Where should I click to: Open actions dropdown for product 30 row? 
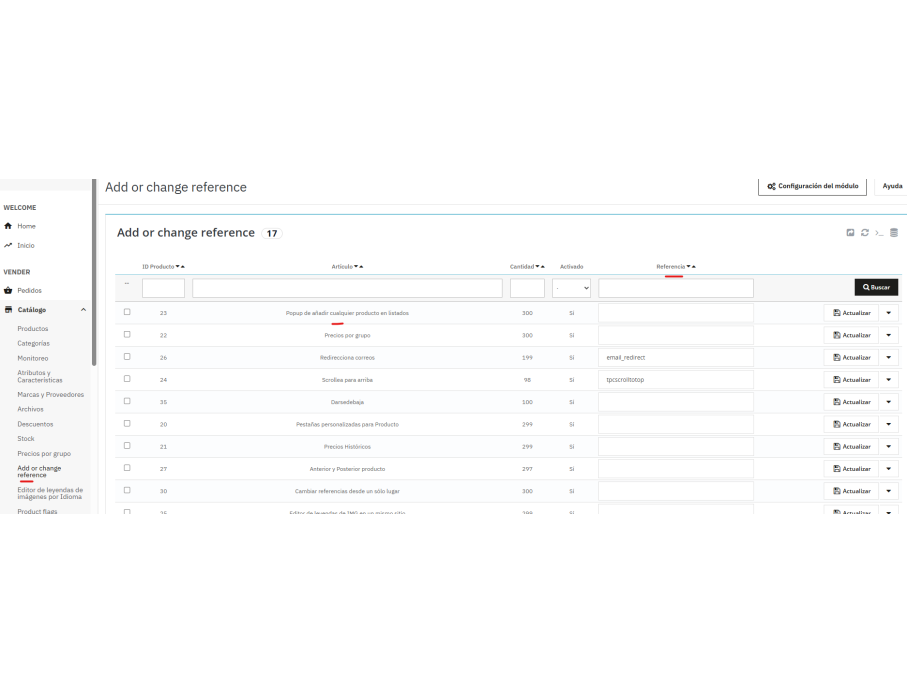888,491
